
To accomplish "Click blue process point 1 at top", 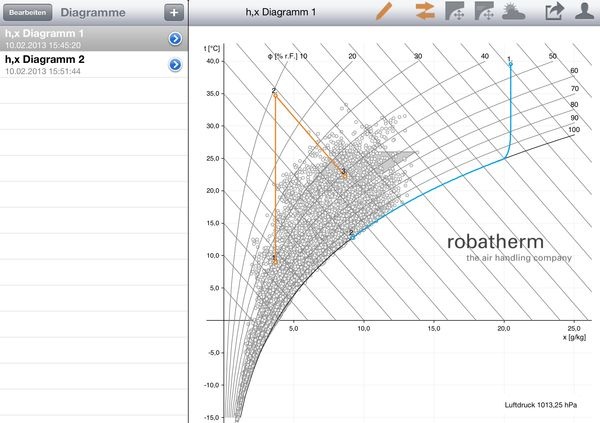I will coord(510,63).
